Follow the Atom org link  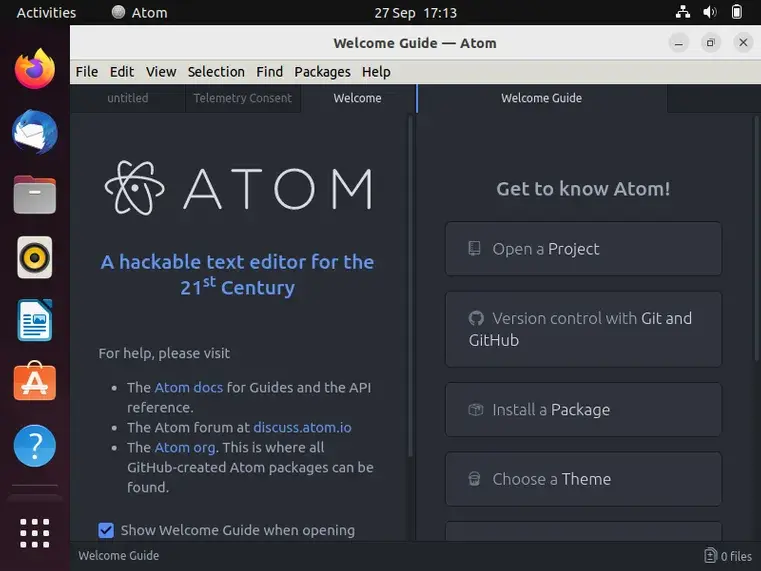pyautogui.click(x=184, y=447)
